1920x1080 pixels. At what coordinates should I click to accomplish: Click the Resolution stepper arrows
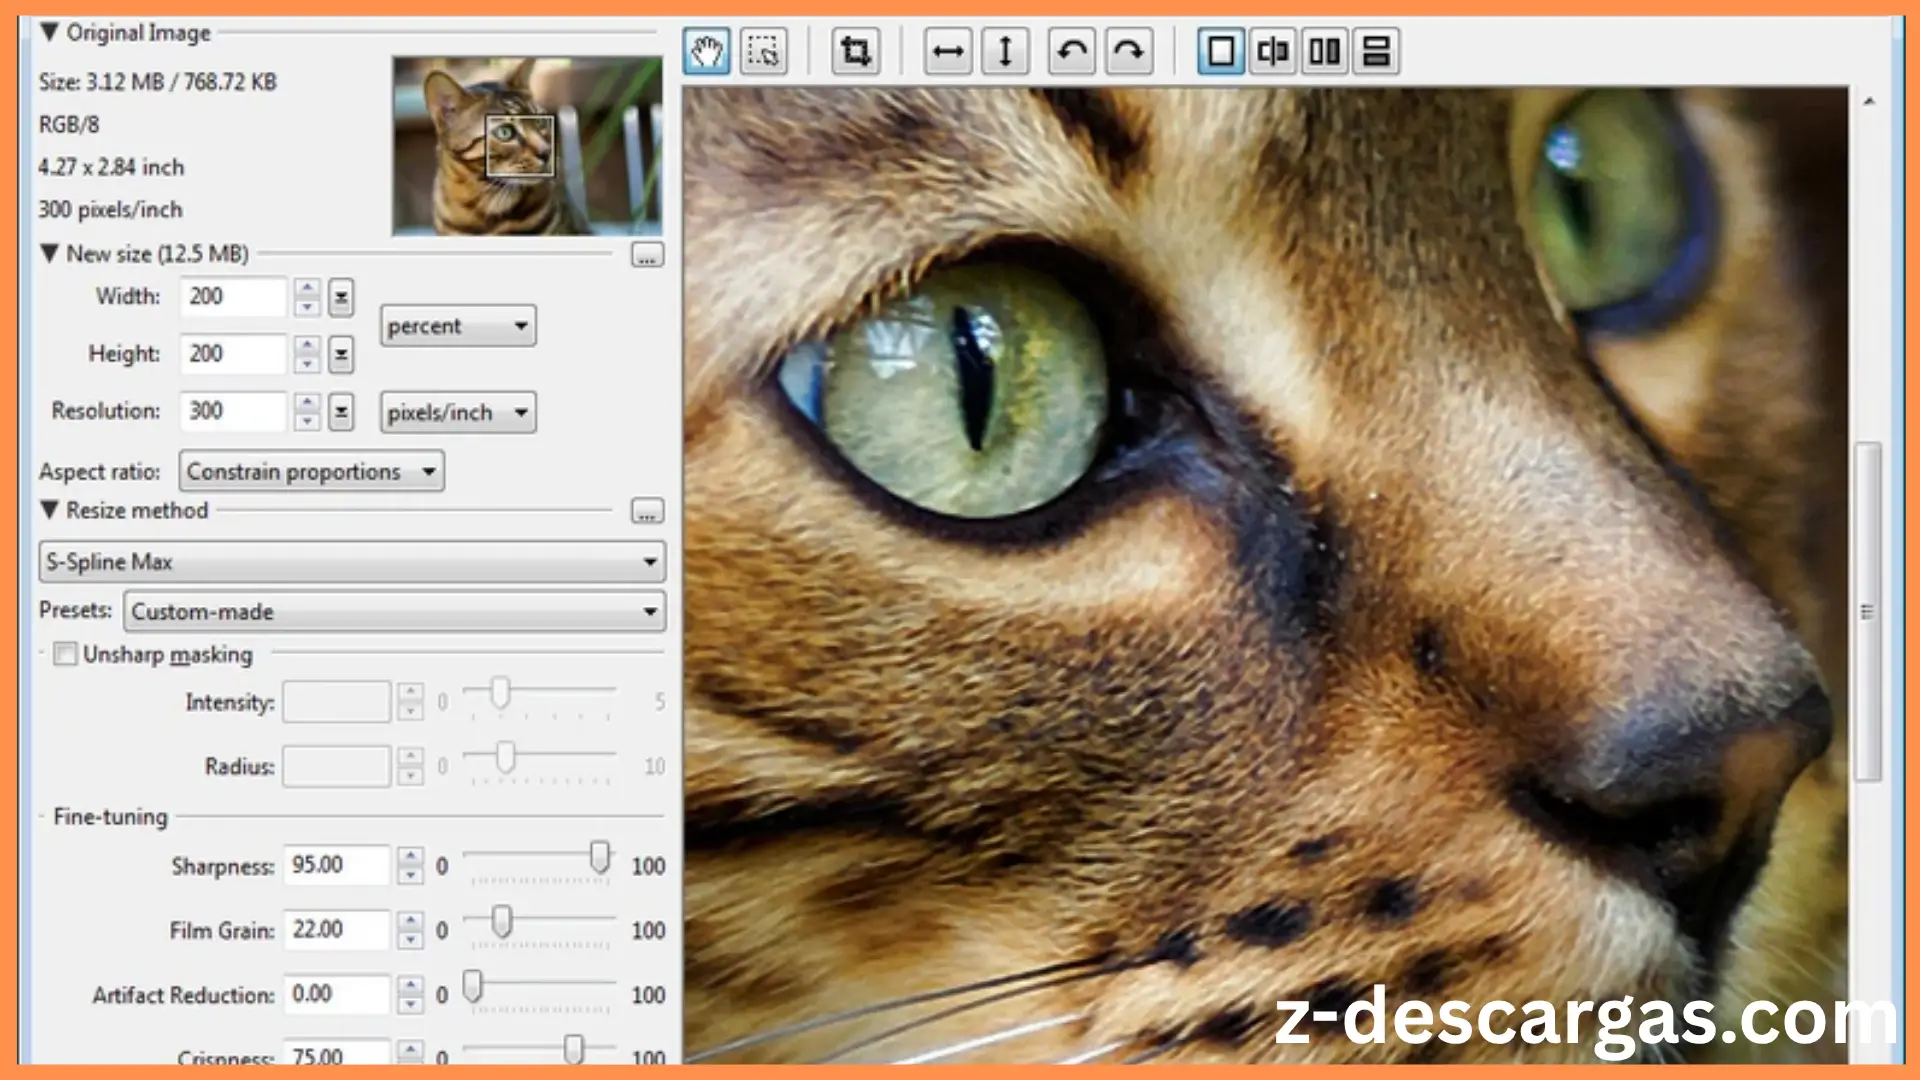coord(307,412)
